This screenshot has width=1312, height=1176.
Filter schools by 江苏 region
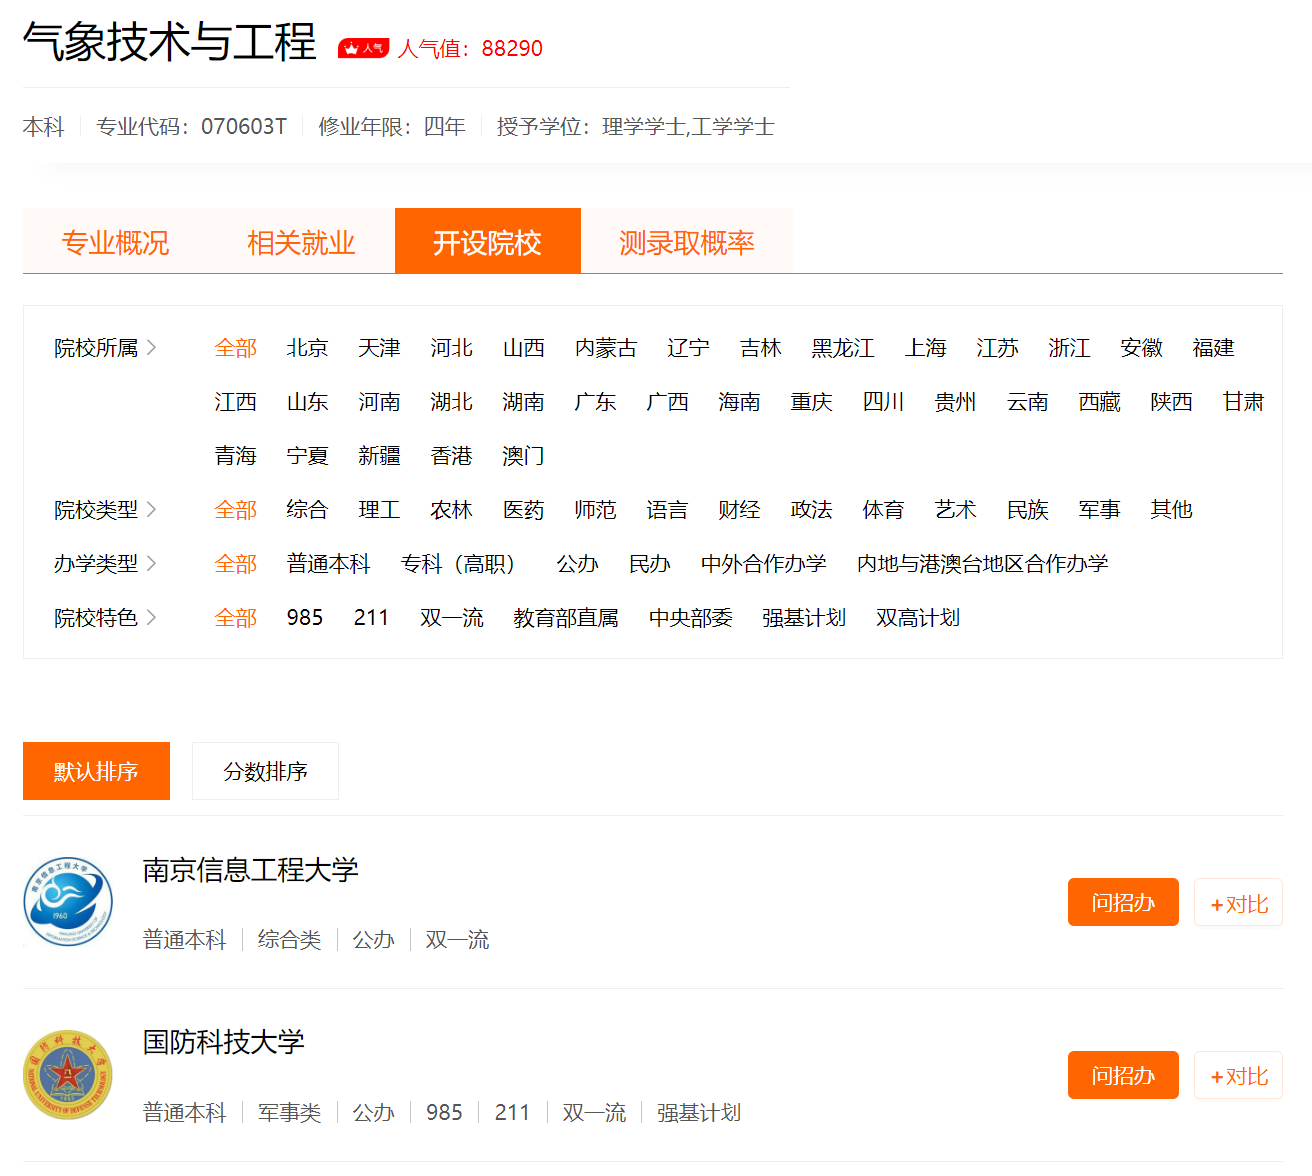[998, 348]
